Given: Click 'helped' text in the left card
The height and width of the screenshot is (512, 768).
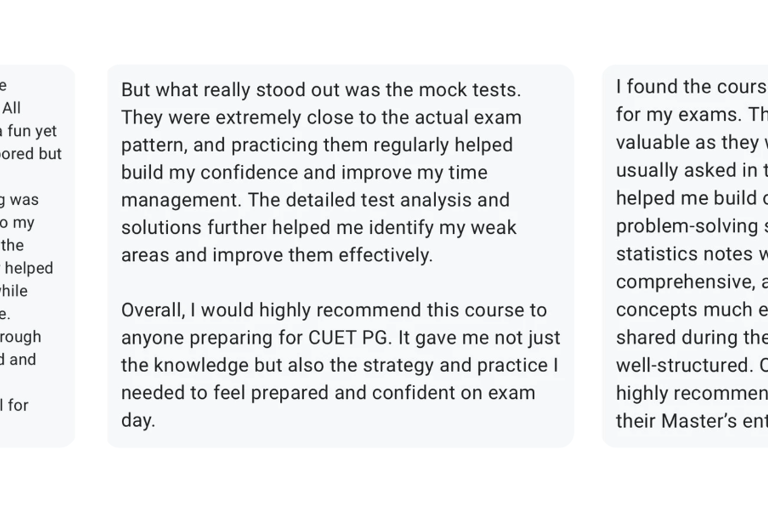Looking at the screenshot, I should [29, 268].
